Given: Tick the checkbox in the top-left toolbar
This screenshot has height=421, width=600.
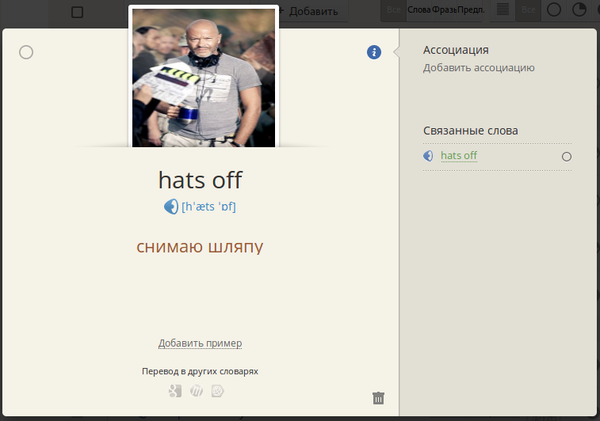Looking at the screenshot, I should [78, 12].
